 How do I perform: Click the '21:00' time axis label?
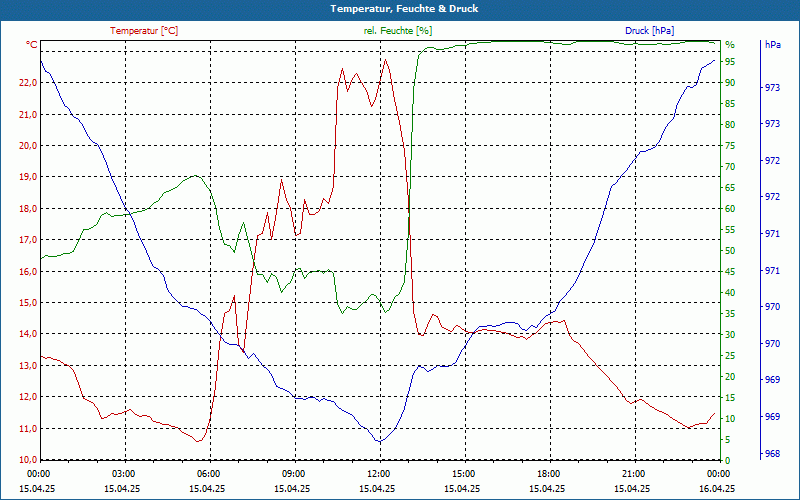point(633,473)
